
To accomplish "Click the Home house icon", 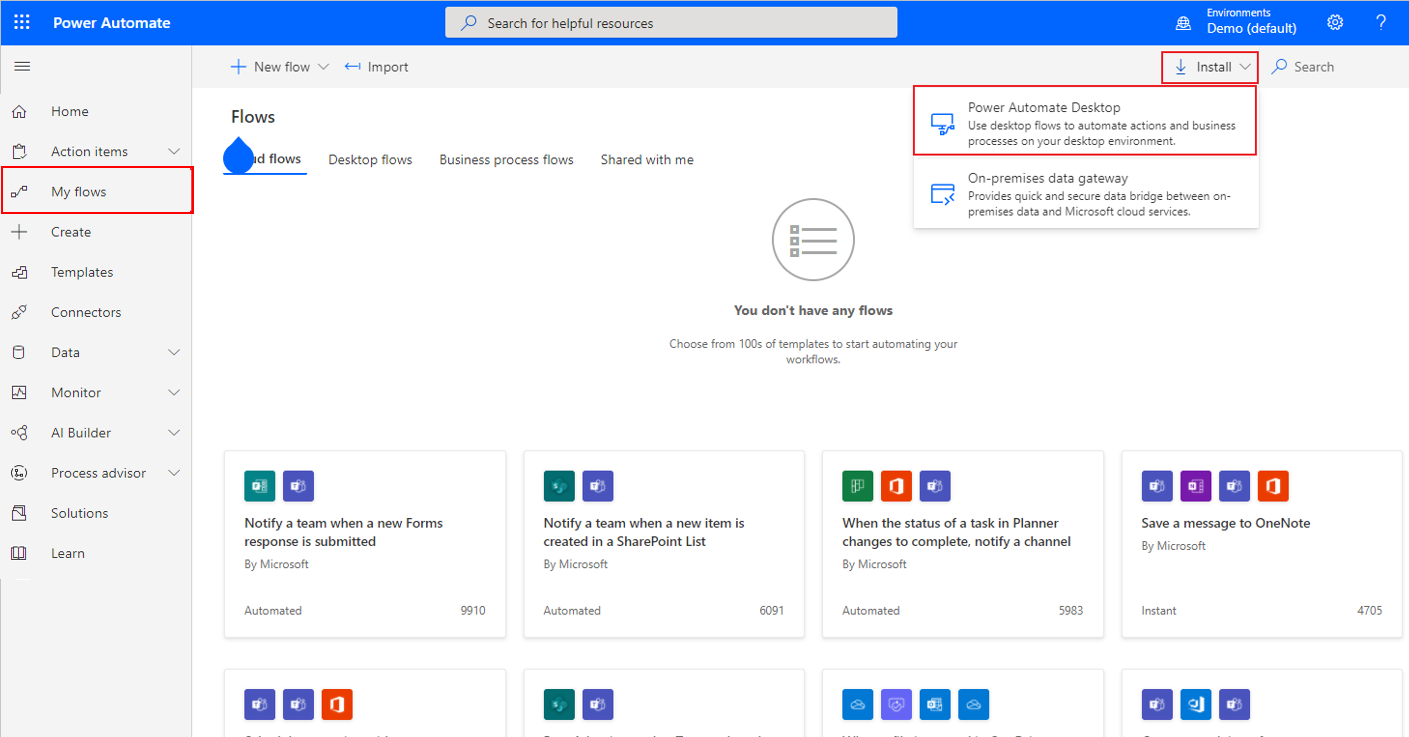I will pos(19,112).
